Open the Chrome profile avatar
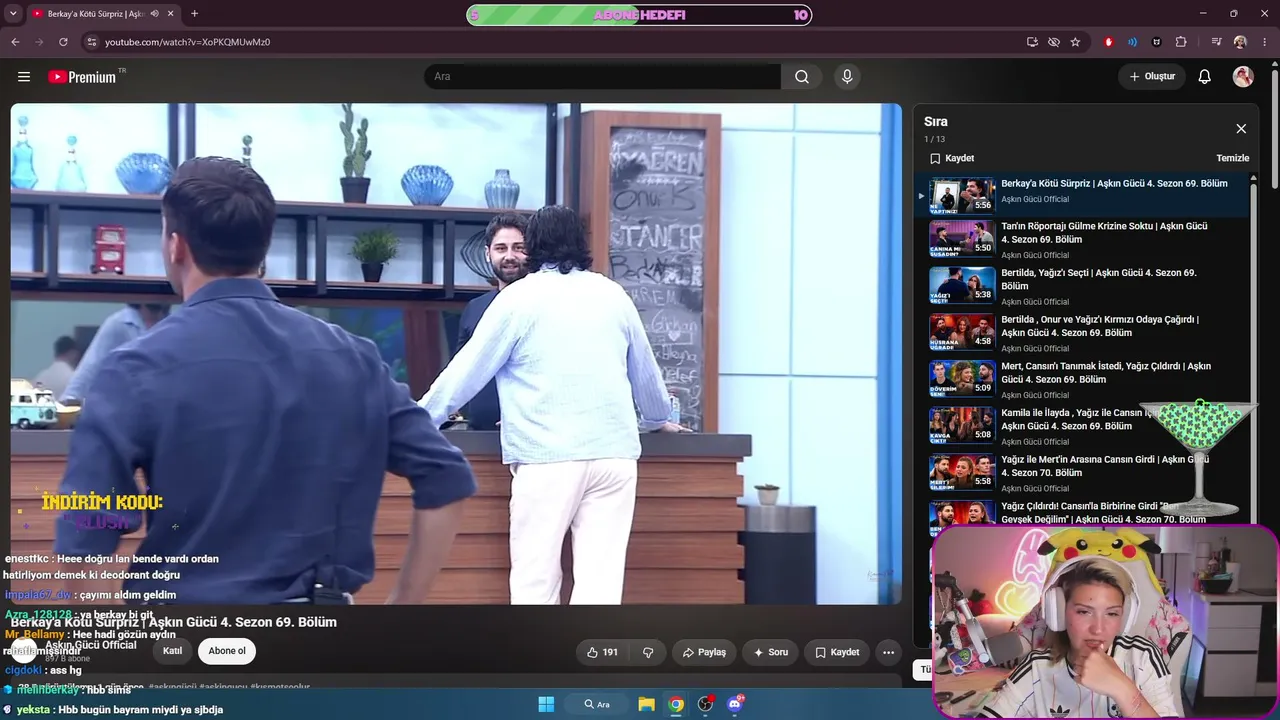 pyautogui.click(x=1240, y=42)
